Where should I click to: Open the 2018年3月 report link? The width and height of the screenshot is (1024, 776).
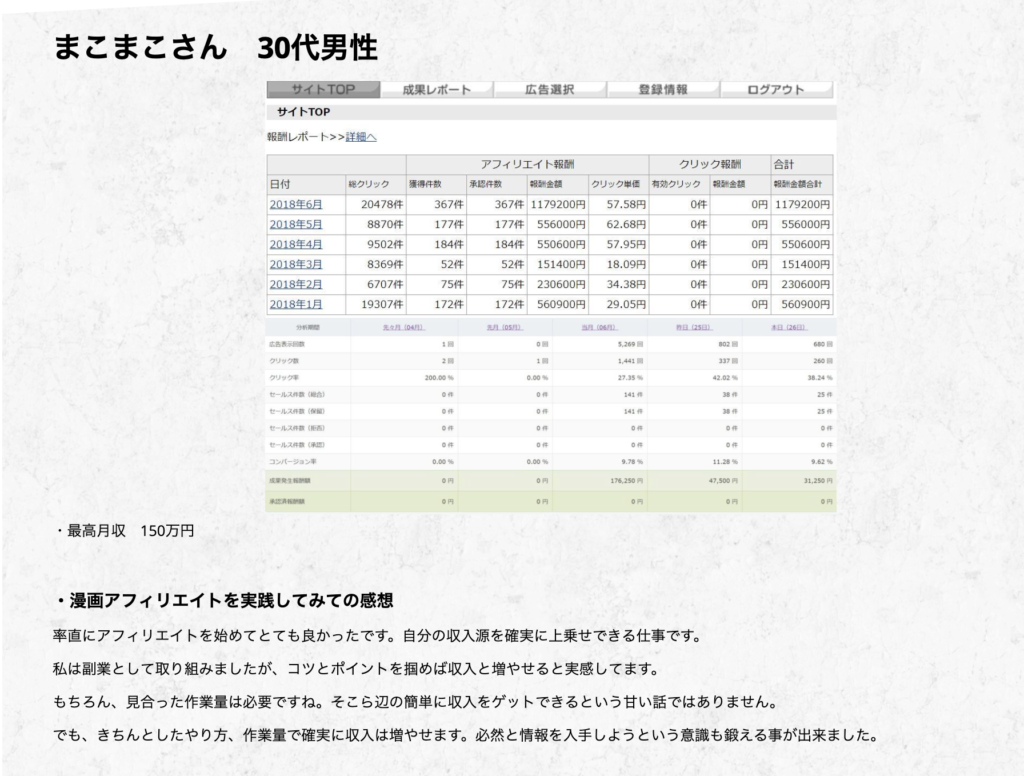coord(296,264)
